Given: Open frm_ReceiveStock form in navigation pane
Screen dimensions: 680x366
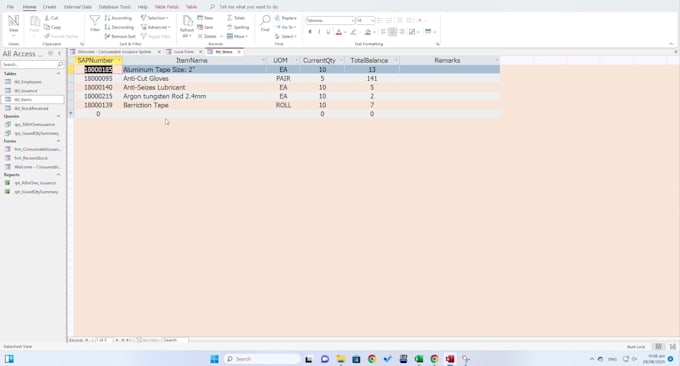Looking at the screenshot, I should coord(31,158).
